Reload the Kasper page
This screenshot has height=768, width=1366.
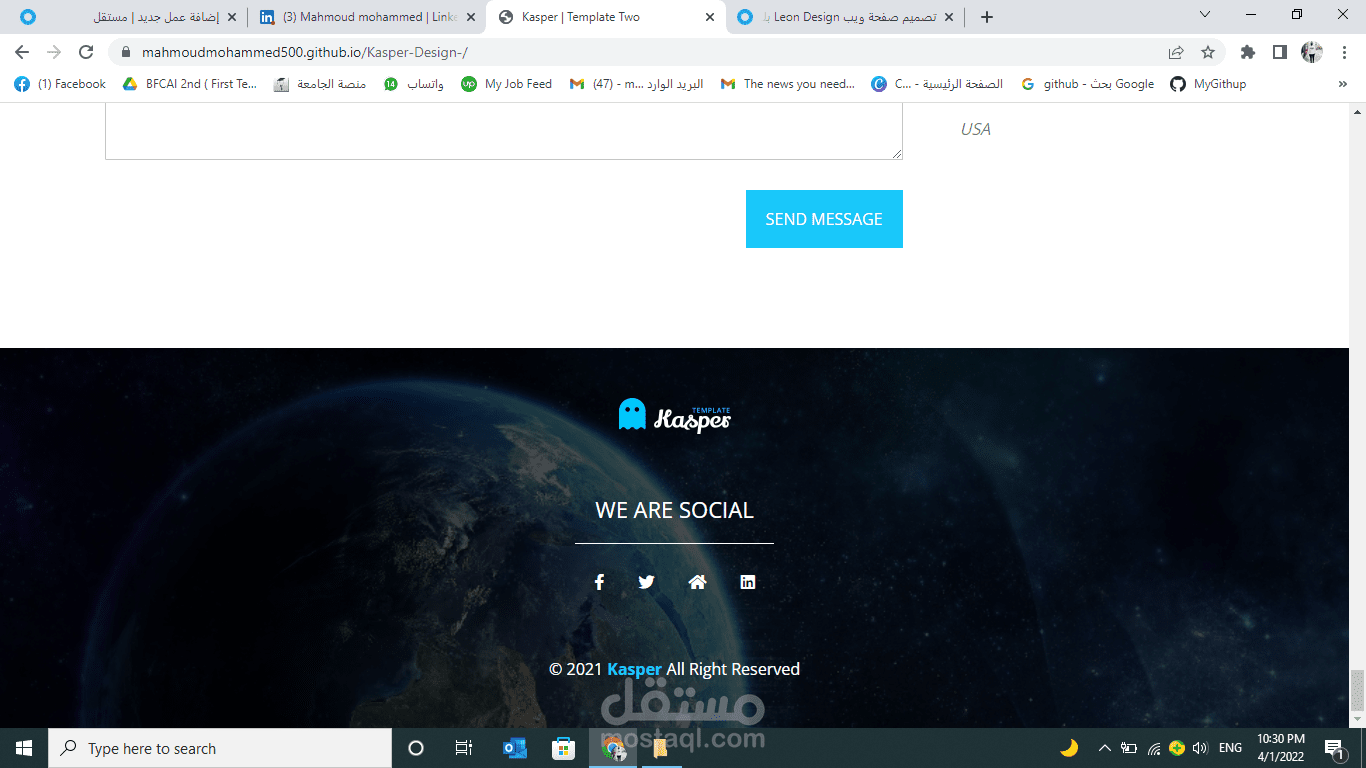86,53
